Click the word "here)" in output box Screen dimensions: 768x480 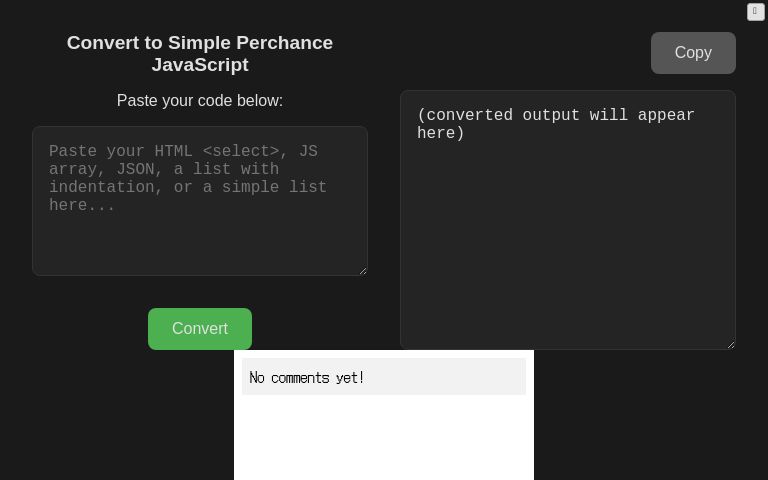(x=441, y=134)
